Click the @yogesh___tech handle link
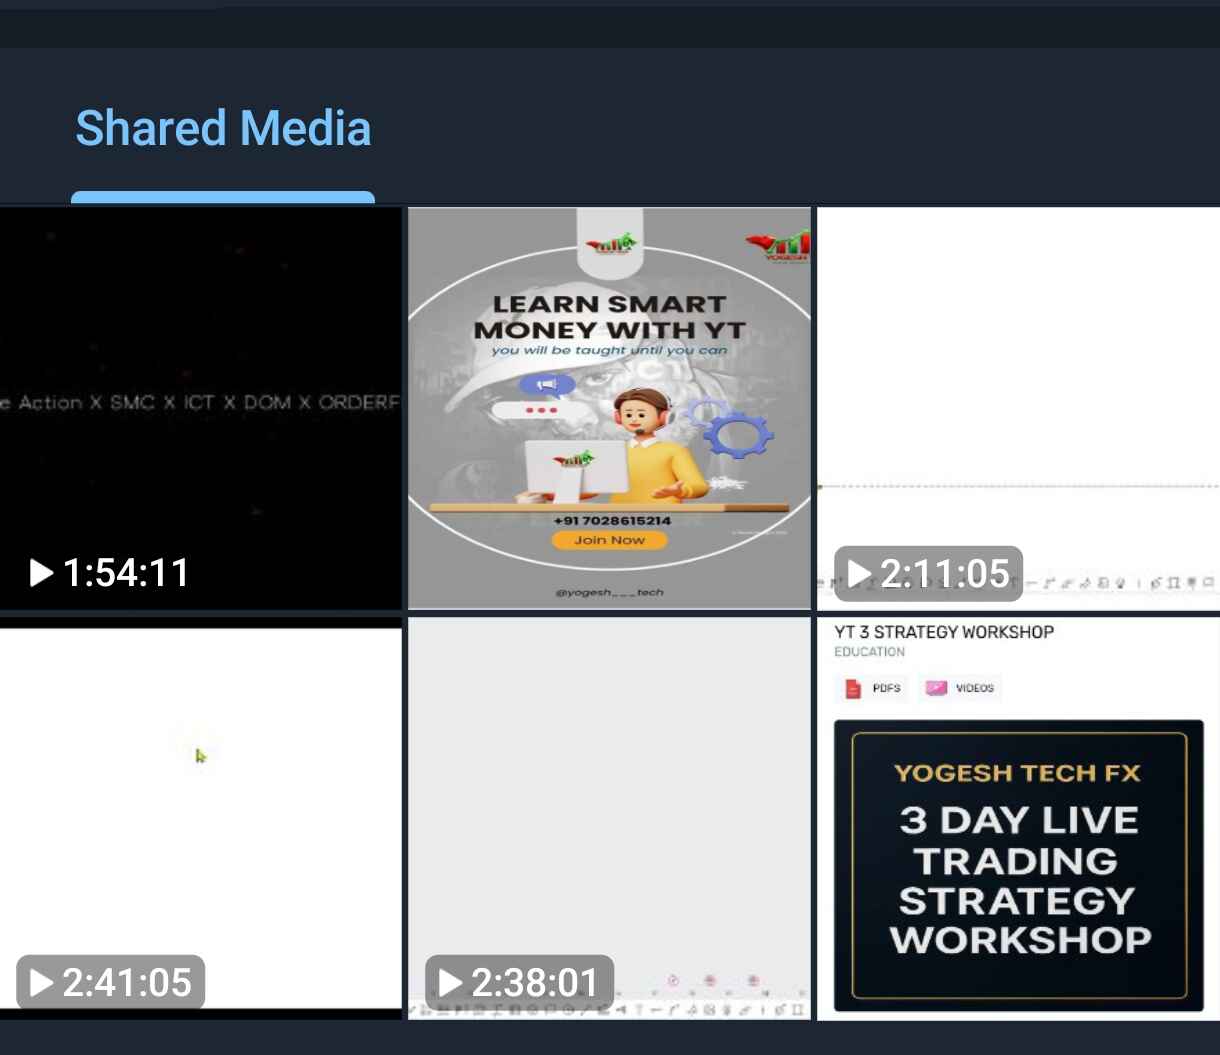This screenshot has height=1055, width=1220. 608,591
